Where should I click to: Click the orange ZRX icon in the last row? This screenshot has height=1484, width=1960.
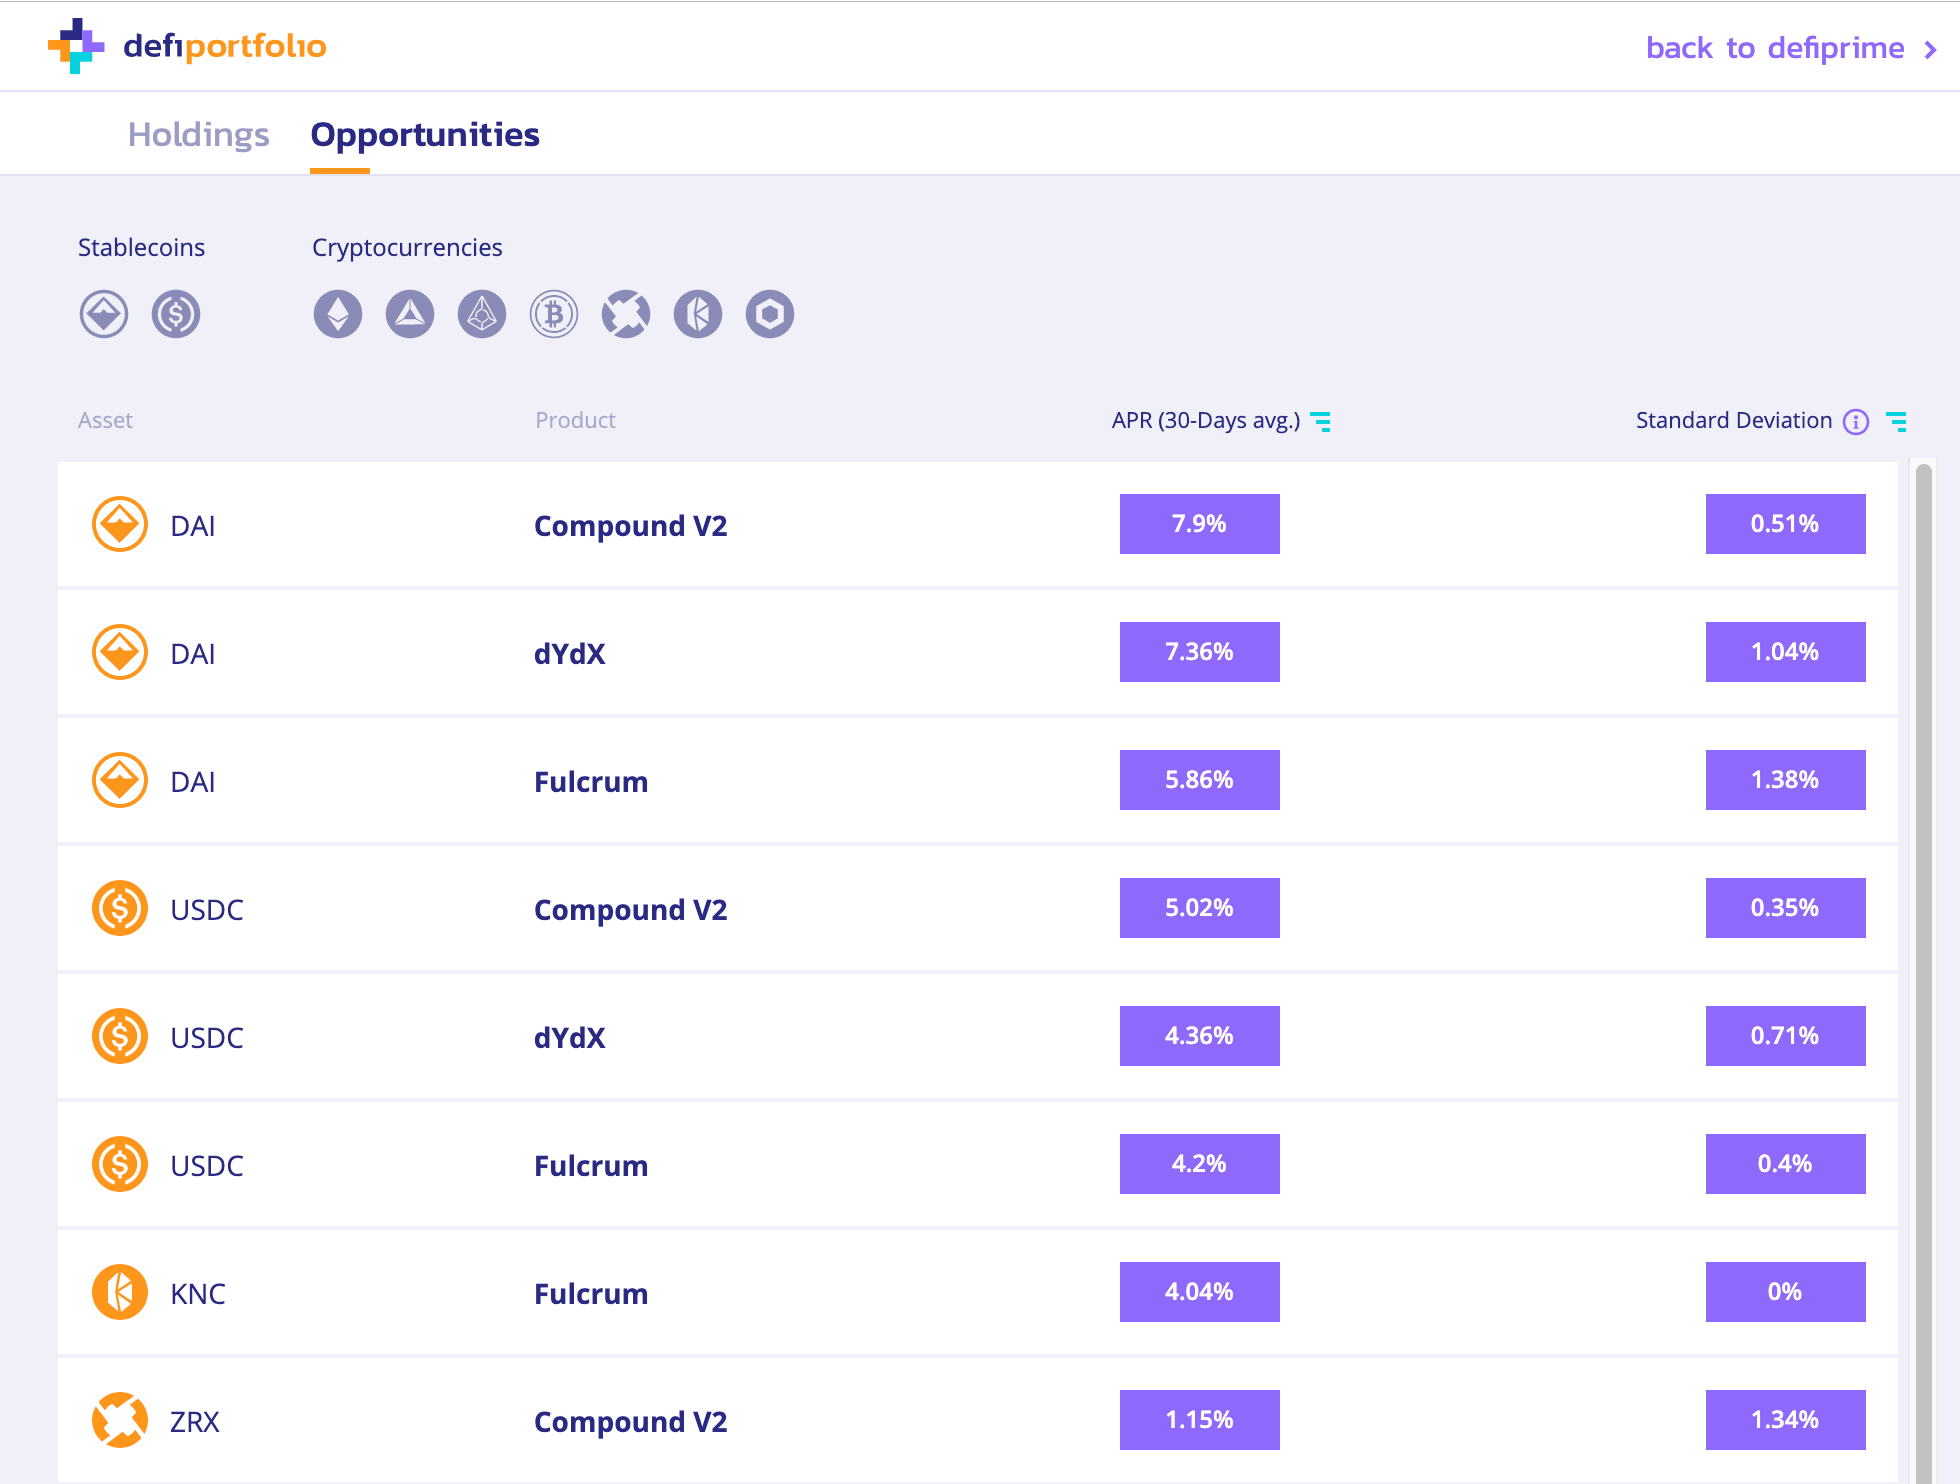point(119,1420)
